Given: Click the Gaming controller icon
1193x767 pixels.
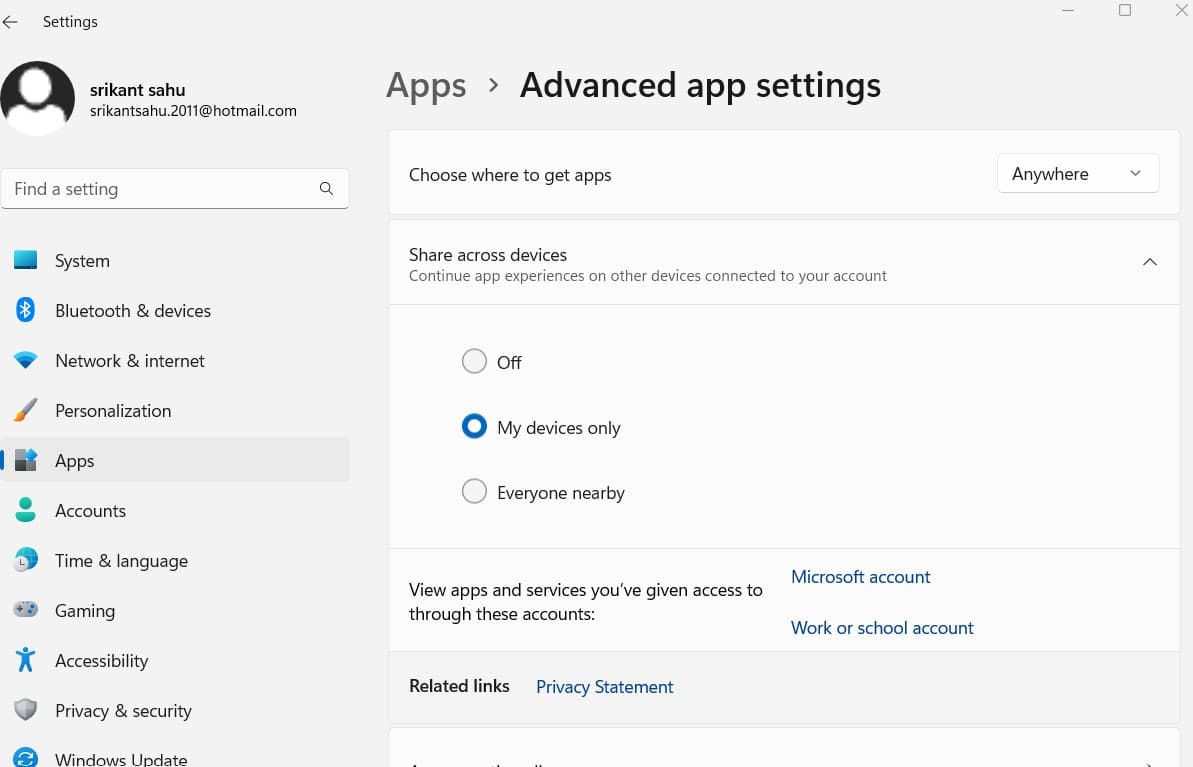Looking at the screenshot, I should [x=26, y=611].
